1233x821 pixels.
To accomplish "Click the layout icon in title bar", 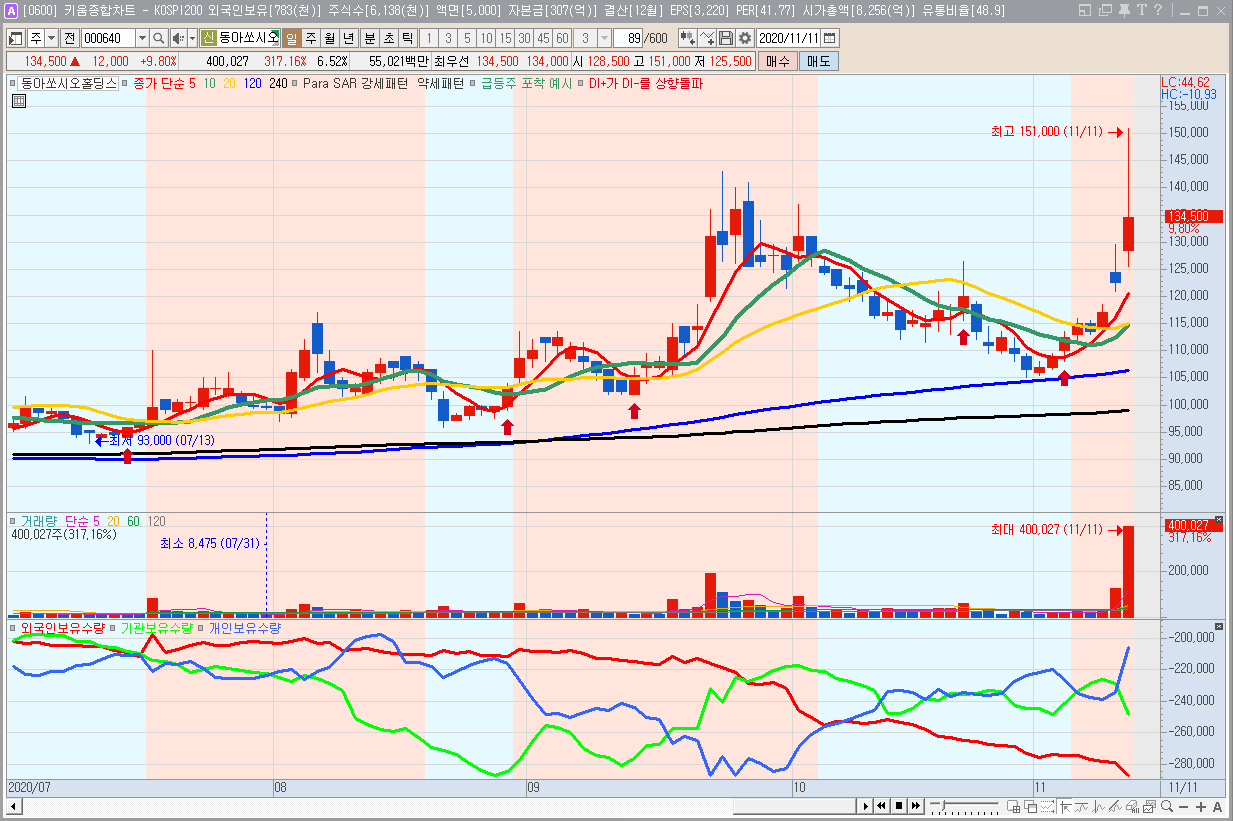I will 1085,11.
